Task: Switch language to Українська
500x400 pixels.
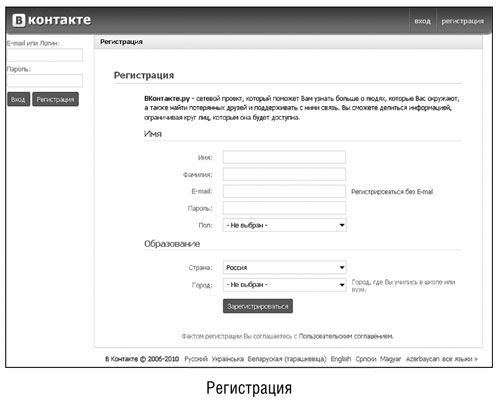Action: (228, 359)
